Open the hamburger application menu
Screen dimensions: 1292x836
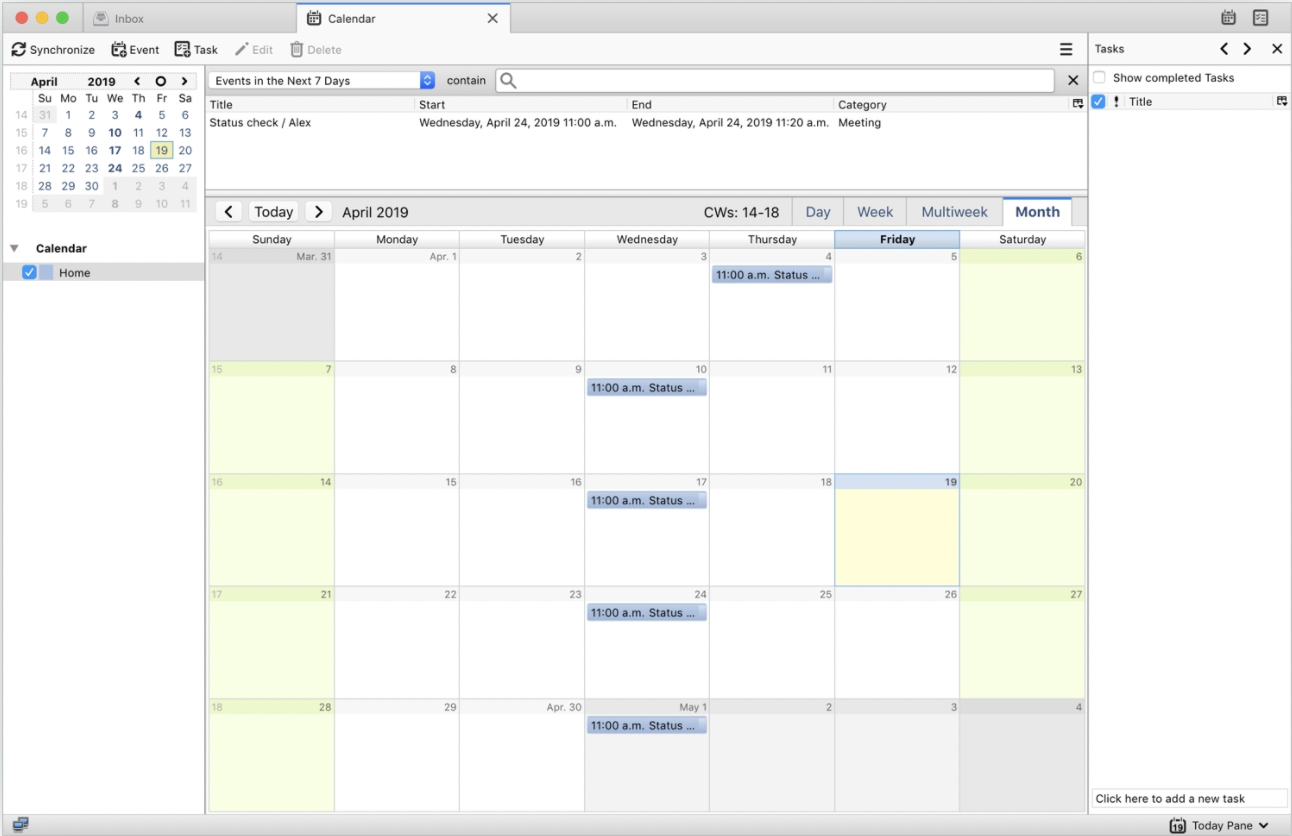click(1066, 48)
